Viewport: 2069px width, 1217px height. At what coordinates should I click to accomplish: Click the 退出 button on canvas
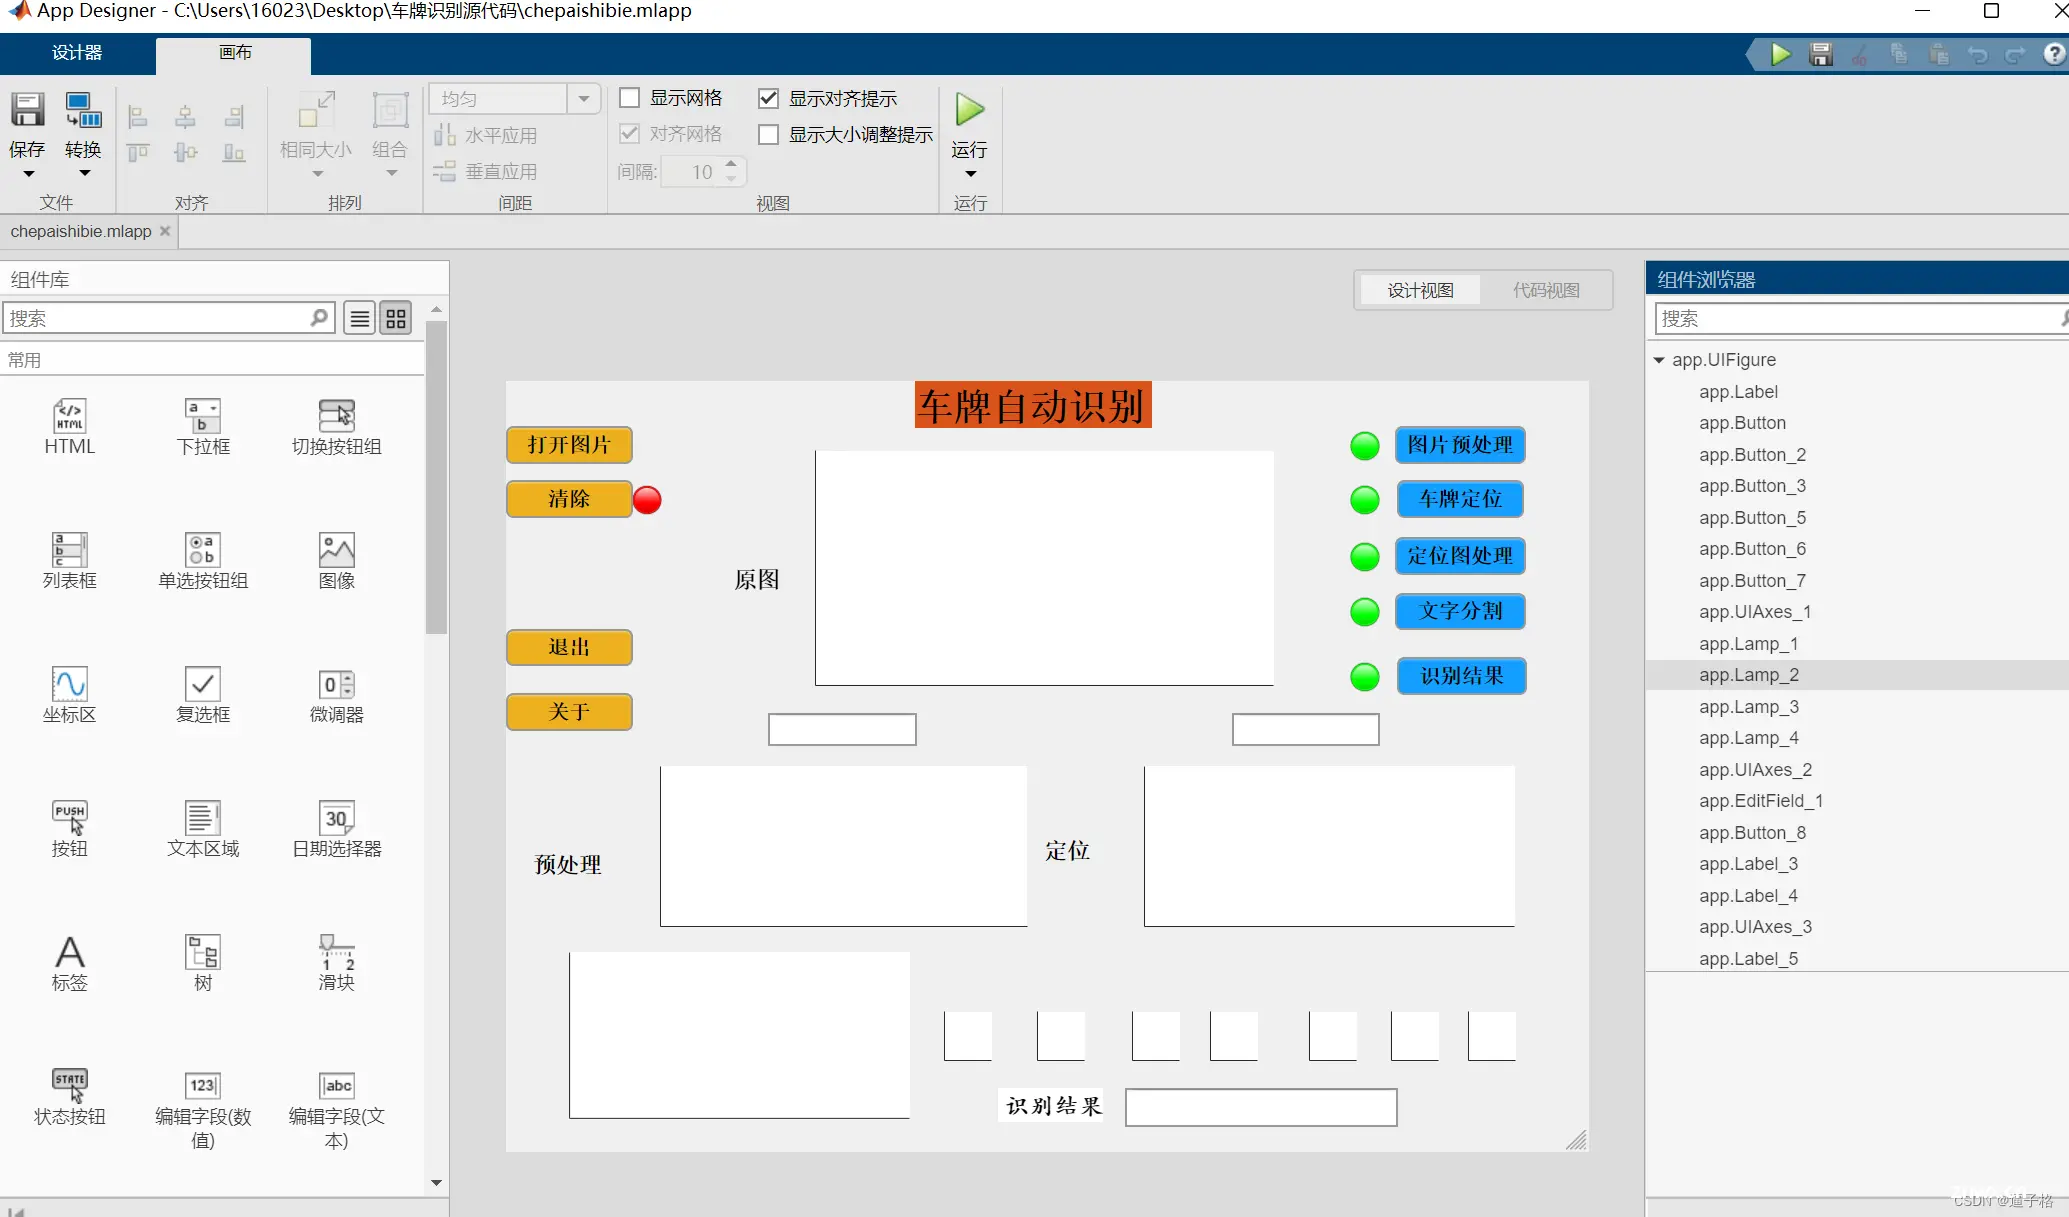point(569,647)
